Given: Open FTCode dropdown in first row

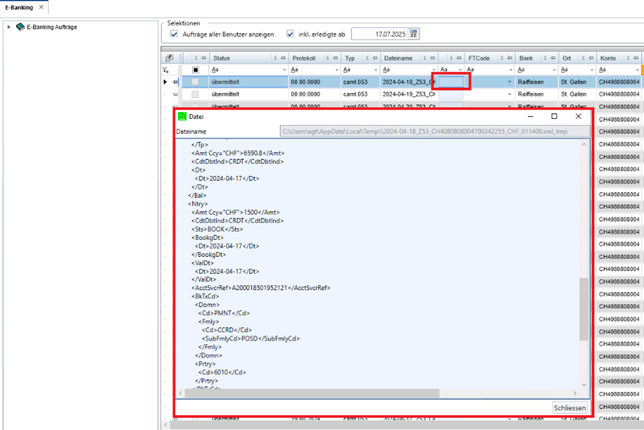Looking at the screenshot, I should 509,82.
